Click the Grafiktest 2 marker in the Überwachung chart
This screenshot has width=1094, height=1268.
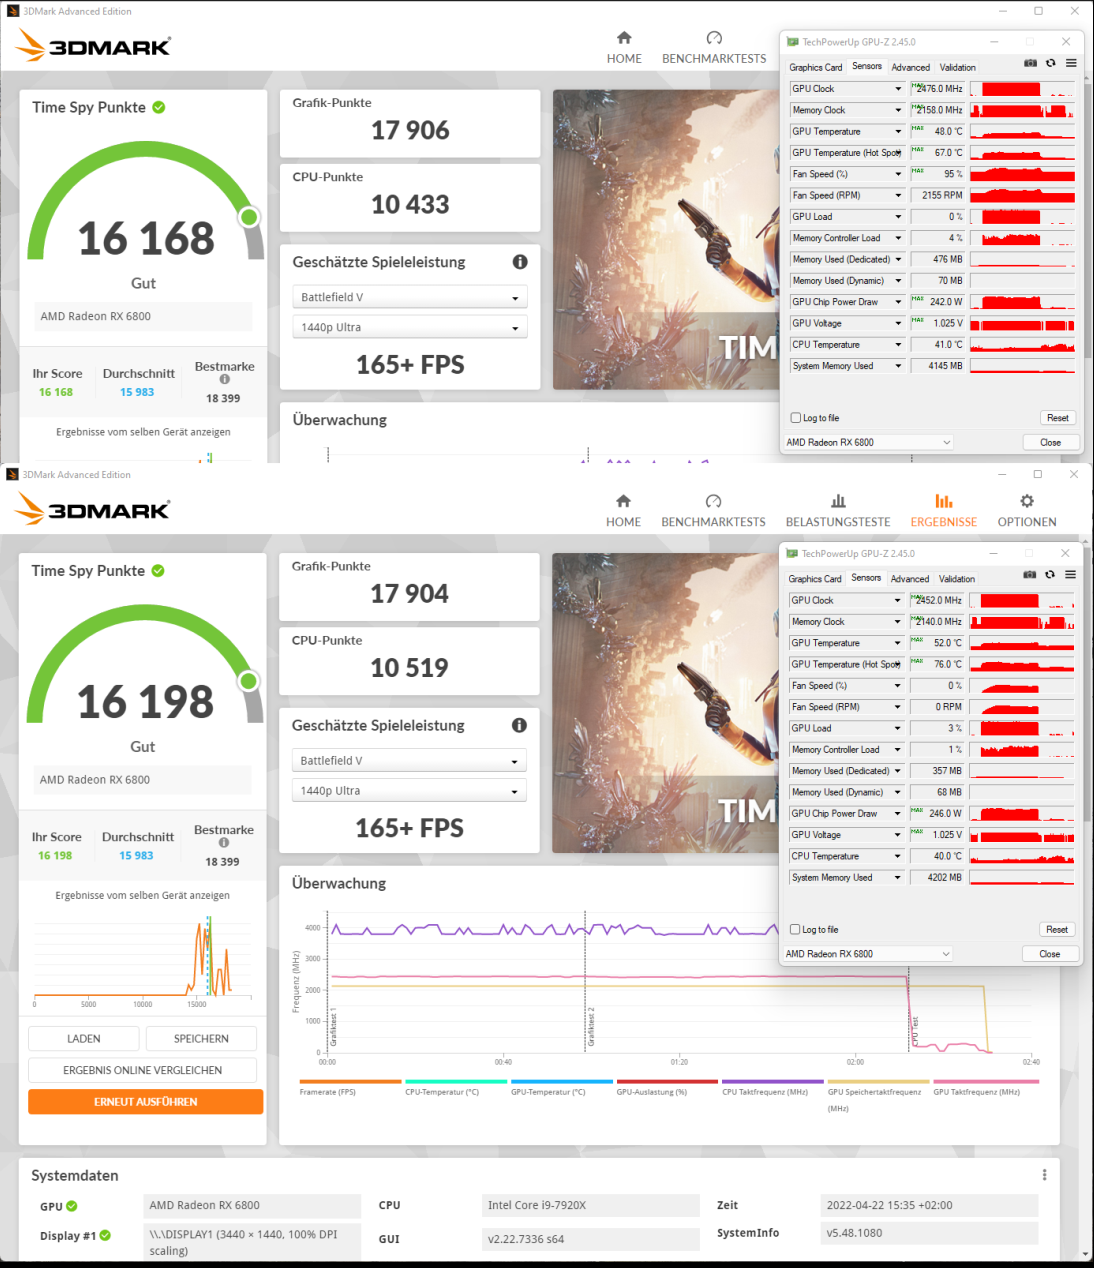click(591, 1028)
